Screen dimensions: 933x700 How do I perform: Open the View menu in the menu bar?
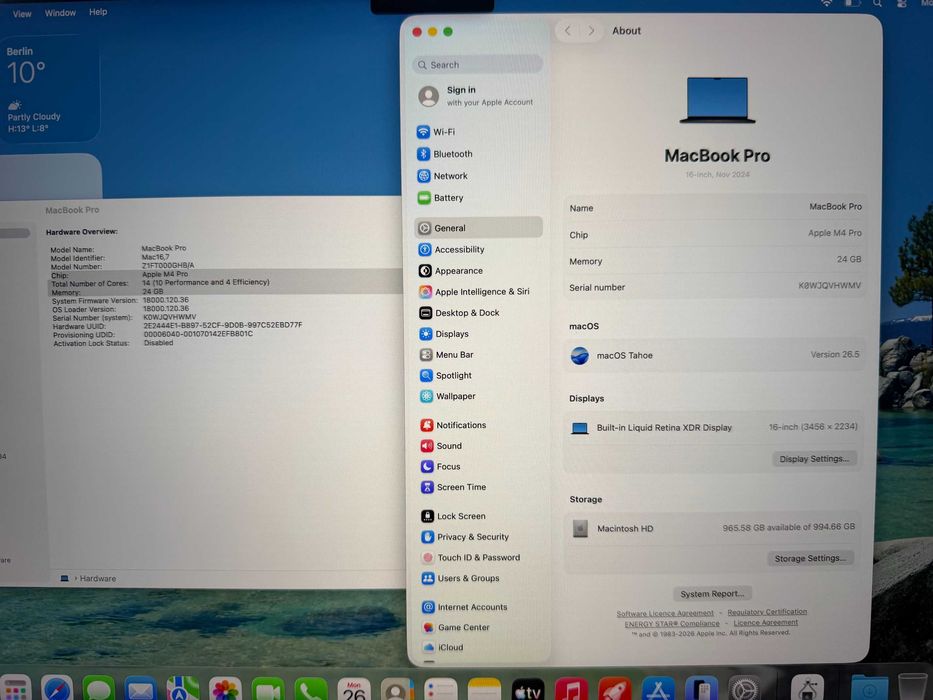pos(22,13)
